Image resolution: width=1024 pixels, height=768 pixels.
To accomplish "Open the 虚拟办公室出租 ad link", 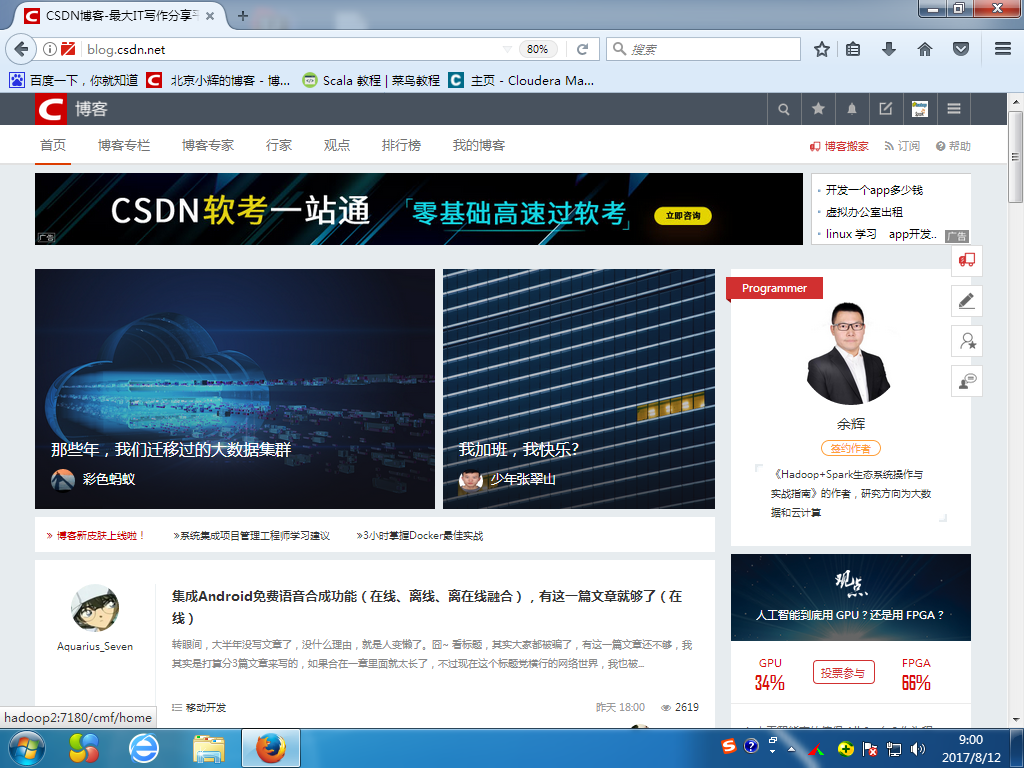I will [864, 212].
